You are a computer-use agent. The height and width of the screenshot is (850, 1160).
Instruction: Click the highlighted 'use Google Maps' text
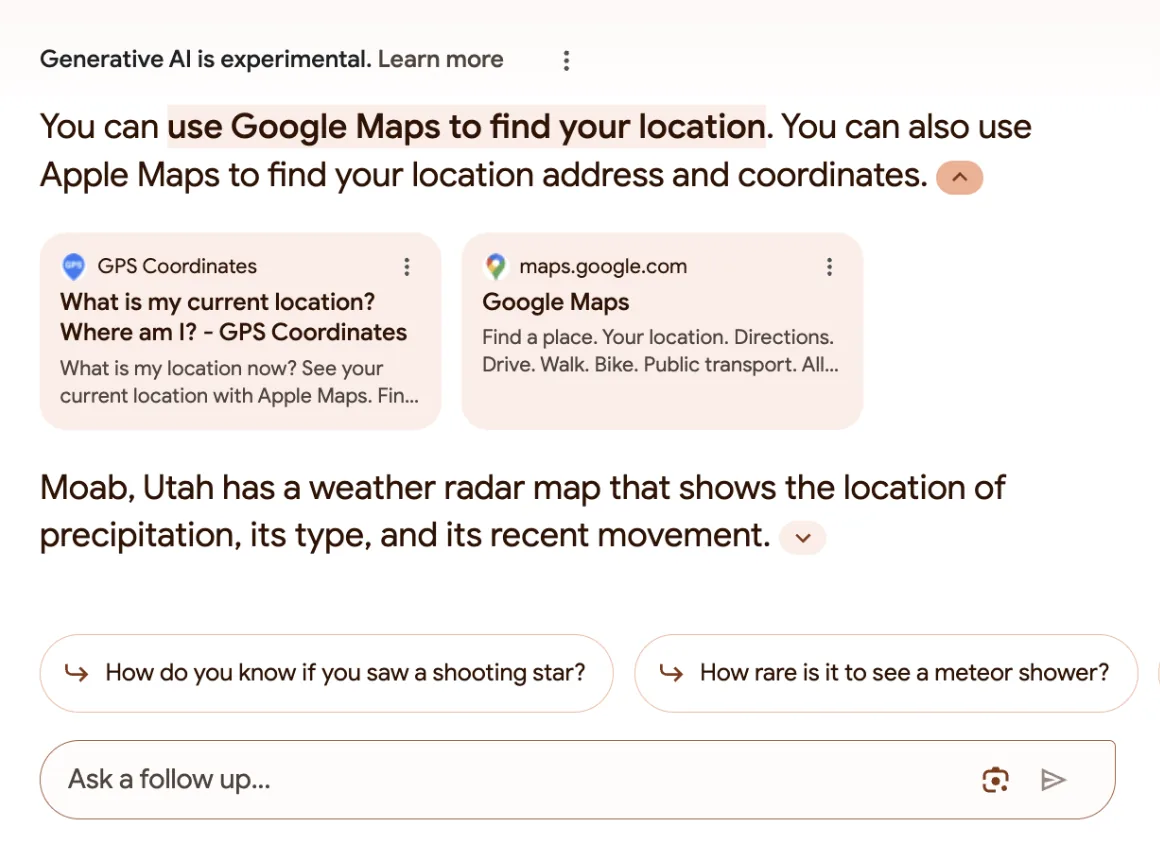coord(466,127)
